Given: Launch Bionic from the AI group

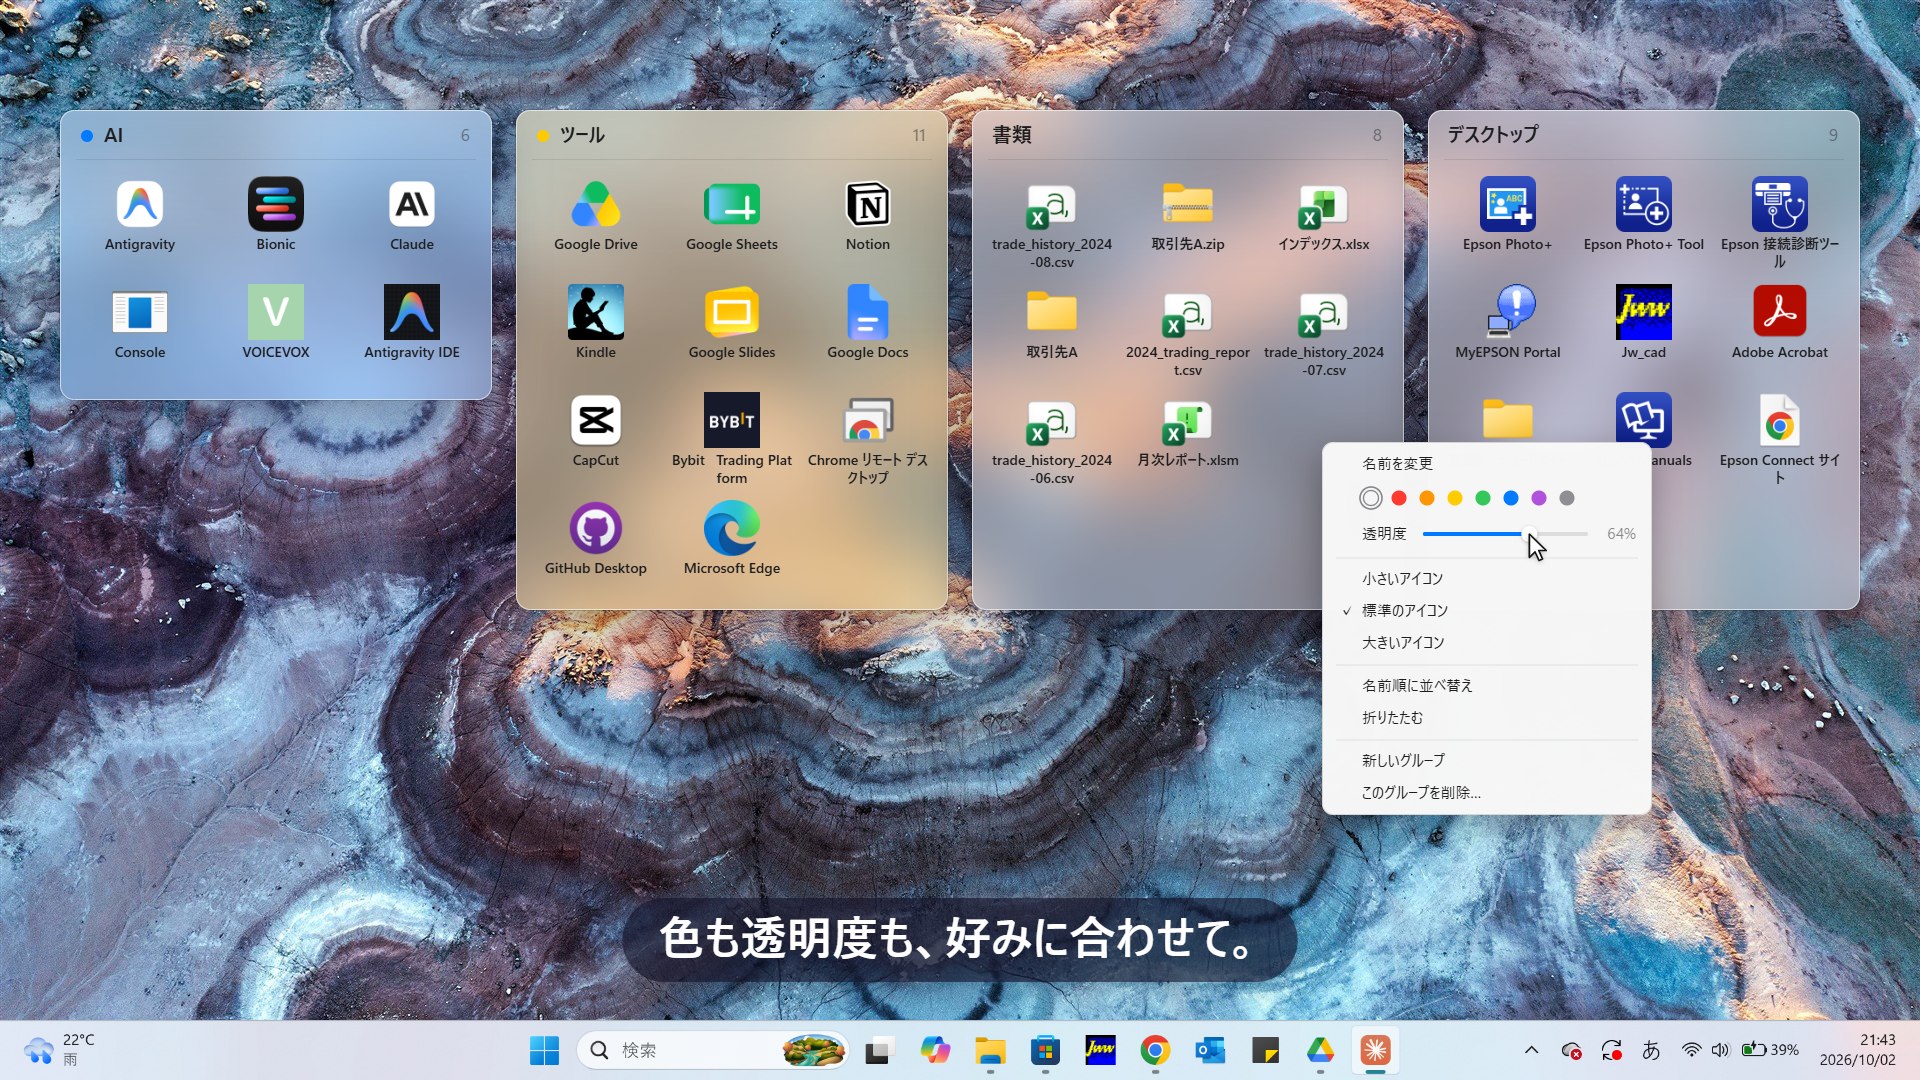Looking at the screenshot, I should point(276,205).
